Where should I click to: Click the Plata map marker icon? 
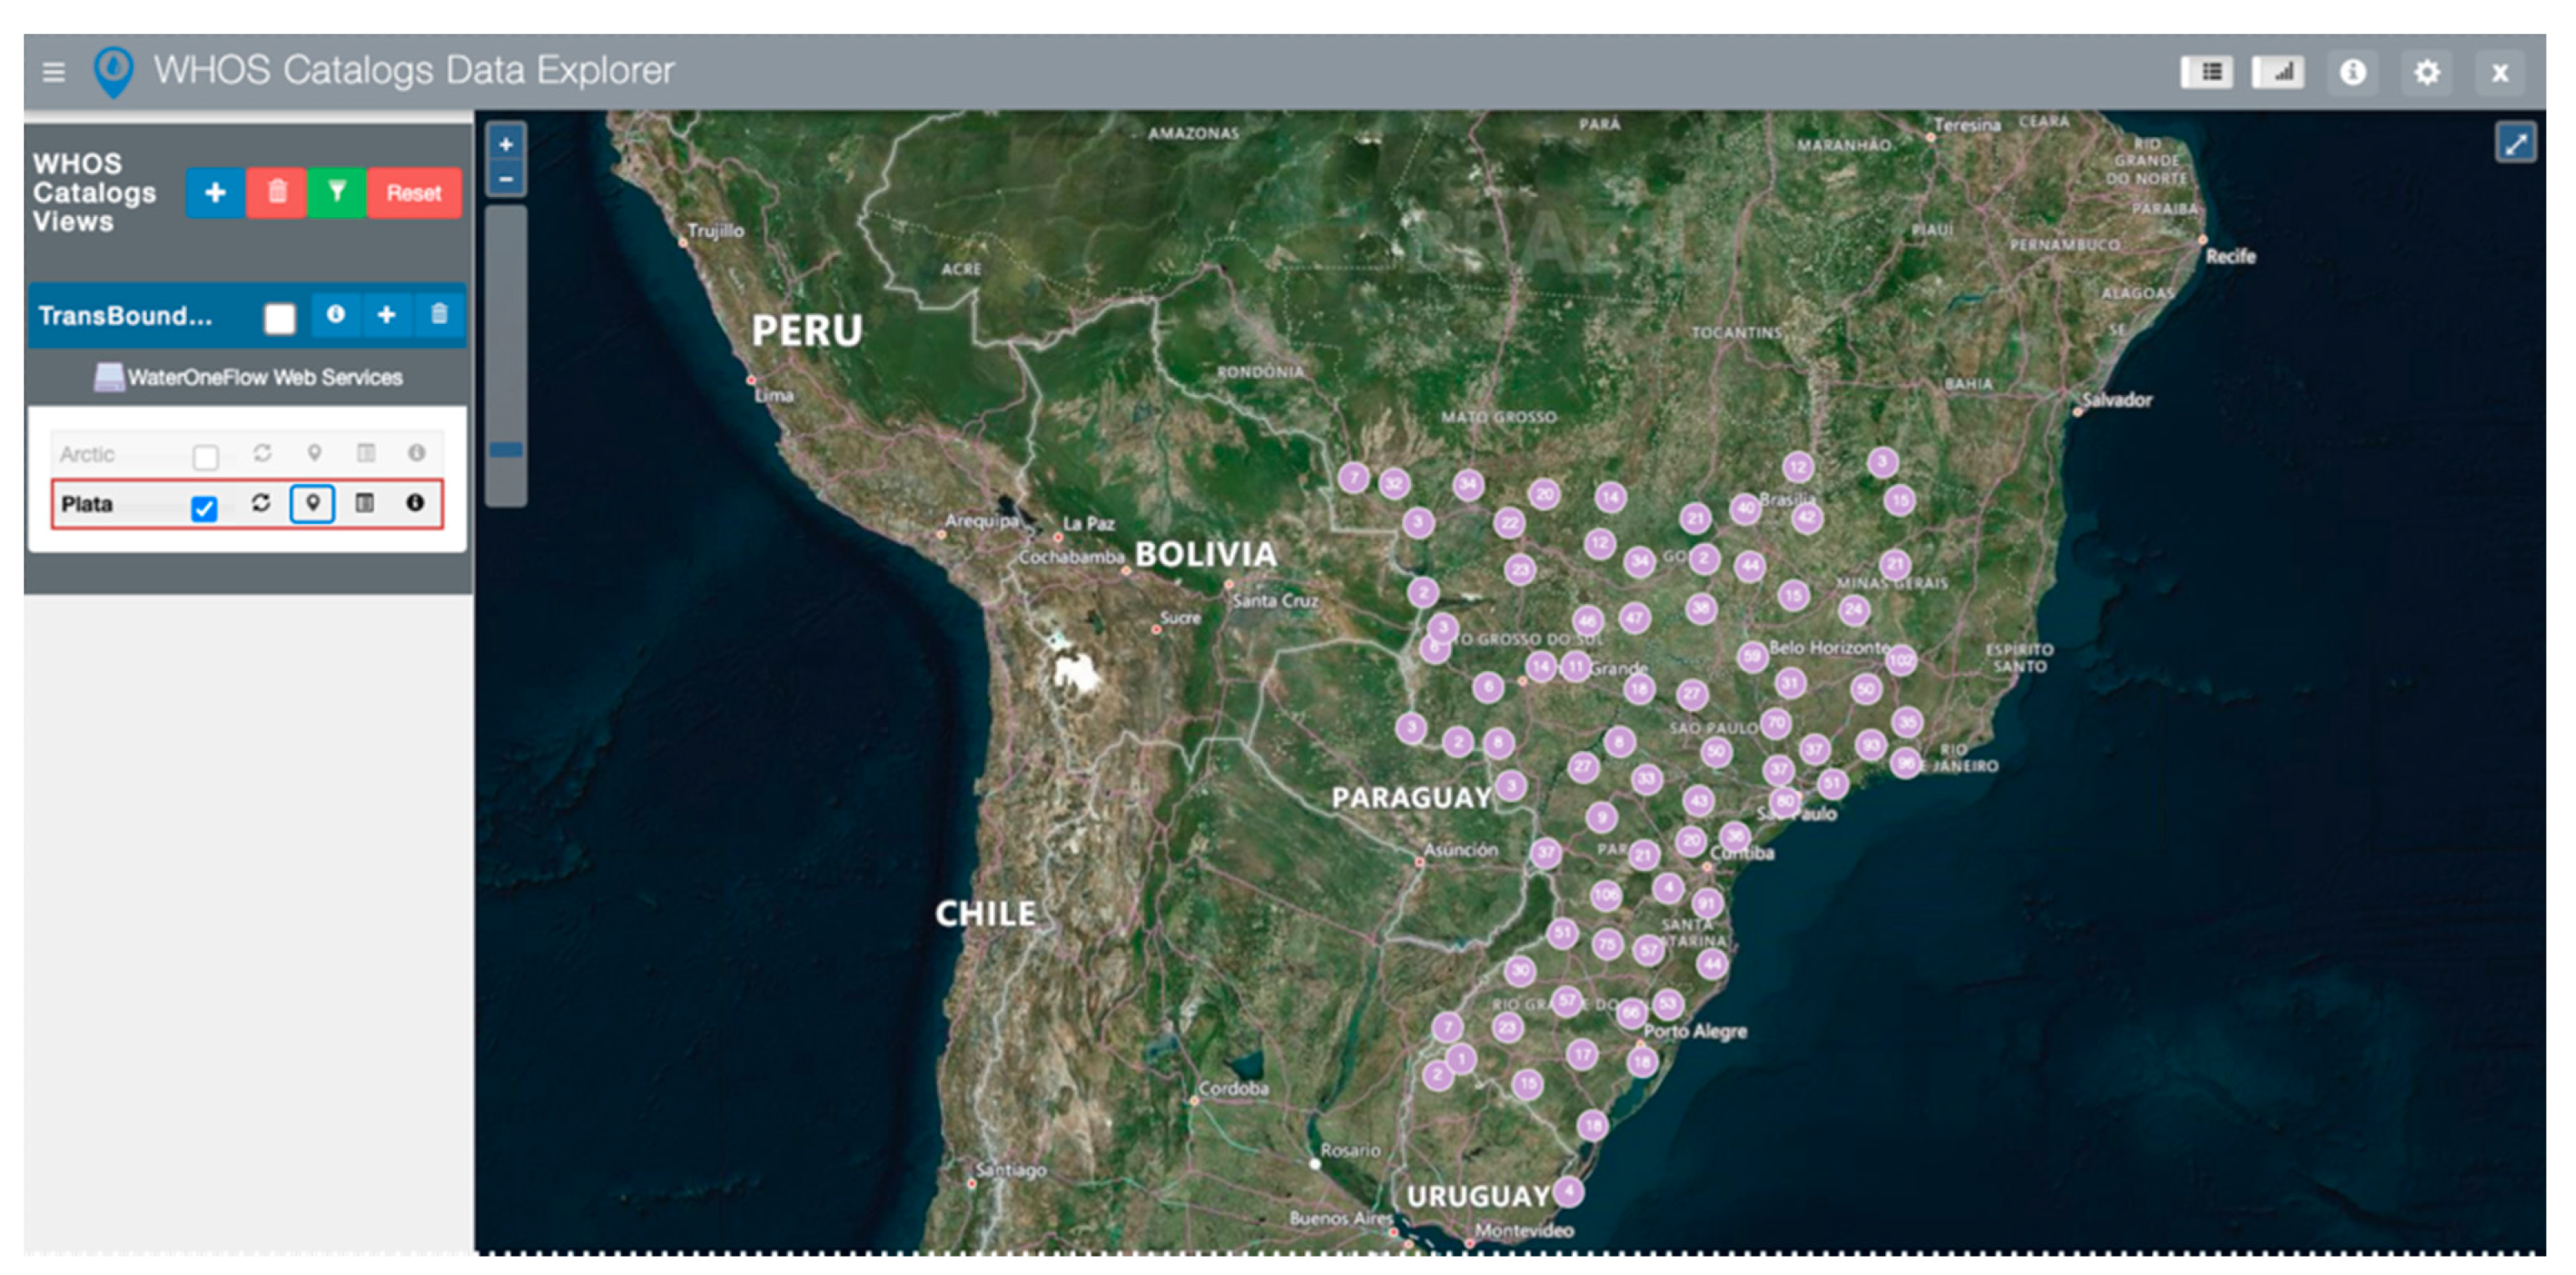(x=312, y=503)
